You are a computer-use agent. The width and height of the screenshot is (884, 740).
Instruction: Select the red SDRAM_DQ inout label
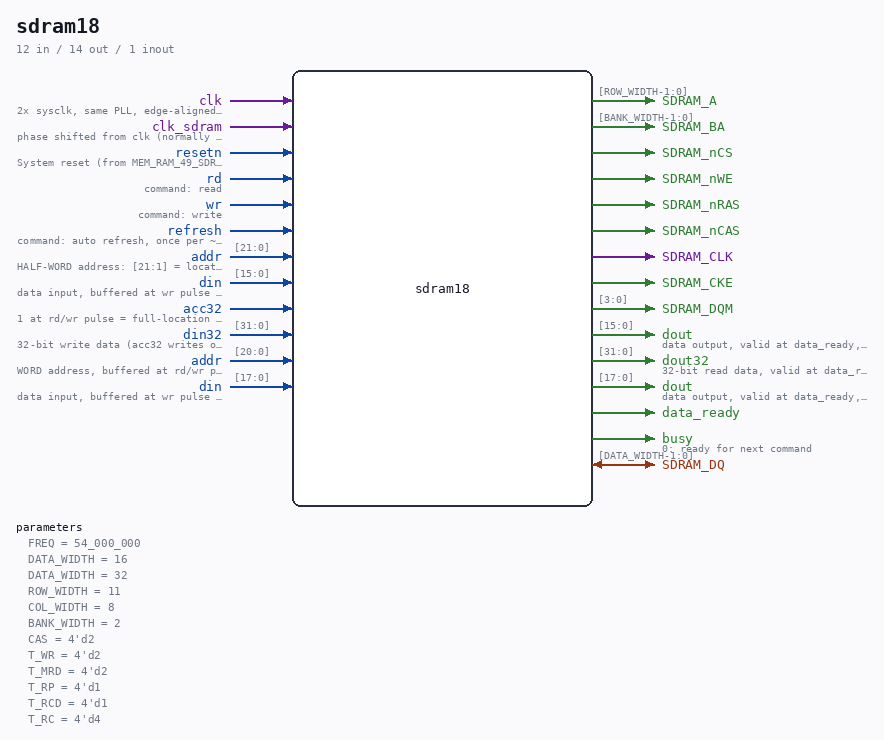click(693, 464)
